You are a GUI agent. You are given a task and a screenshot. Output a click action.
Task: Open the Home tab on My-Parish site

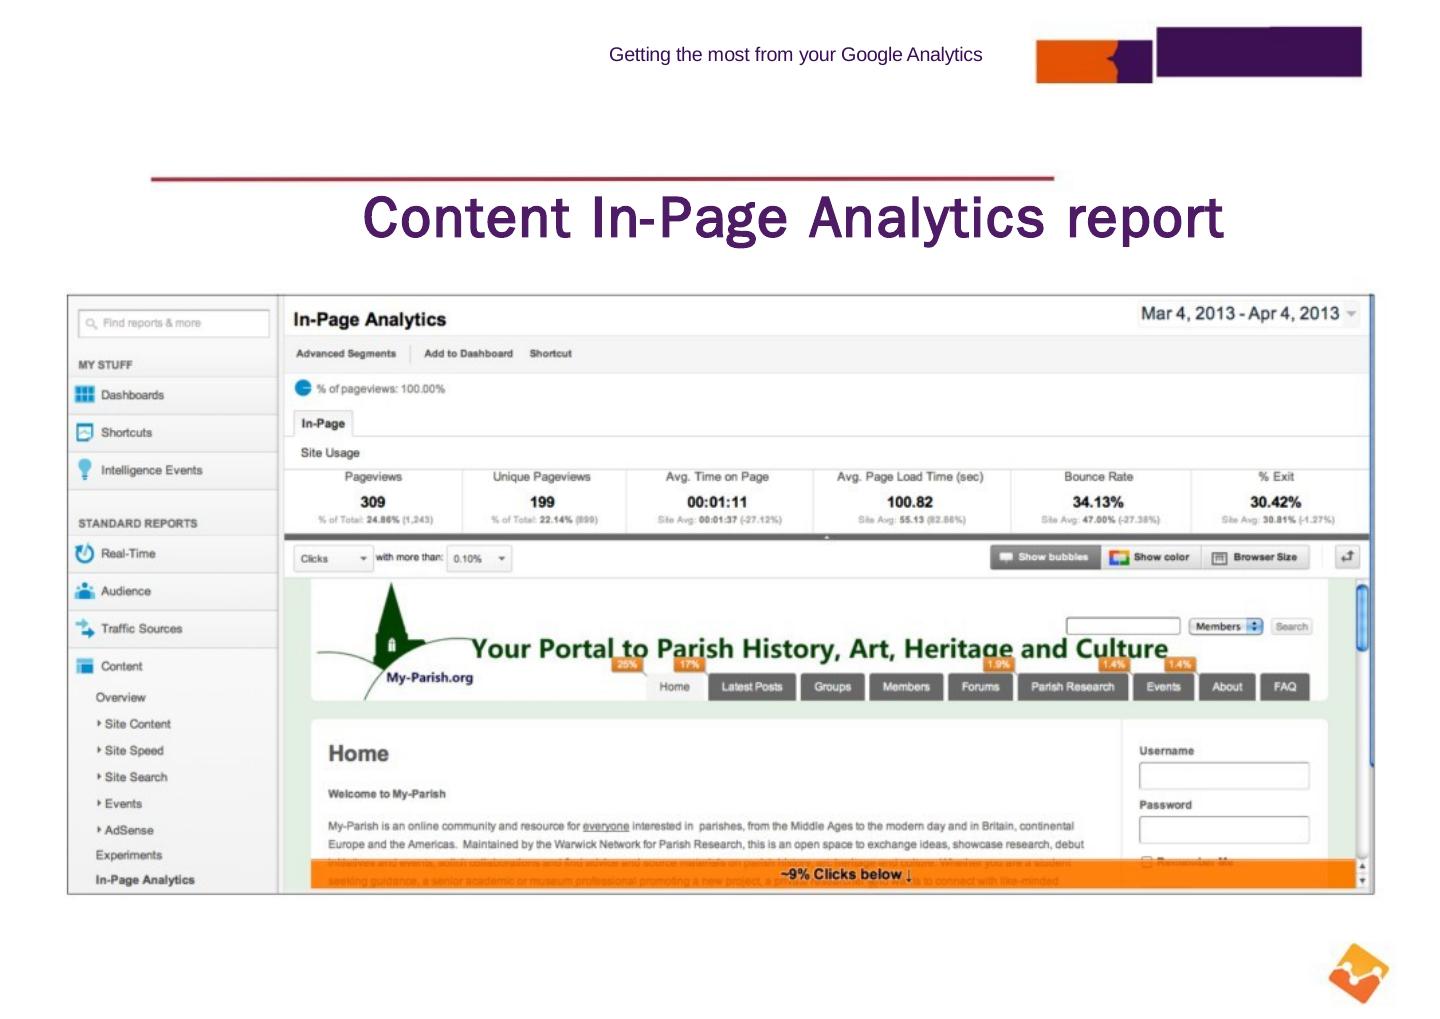(x=675, y=687)
